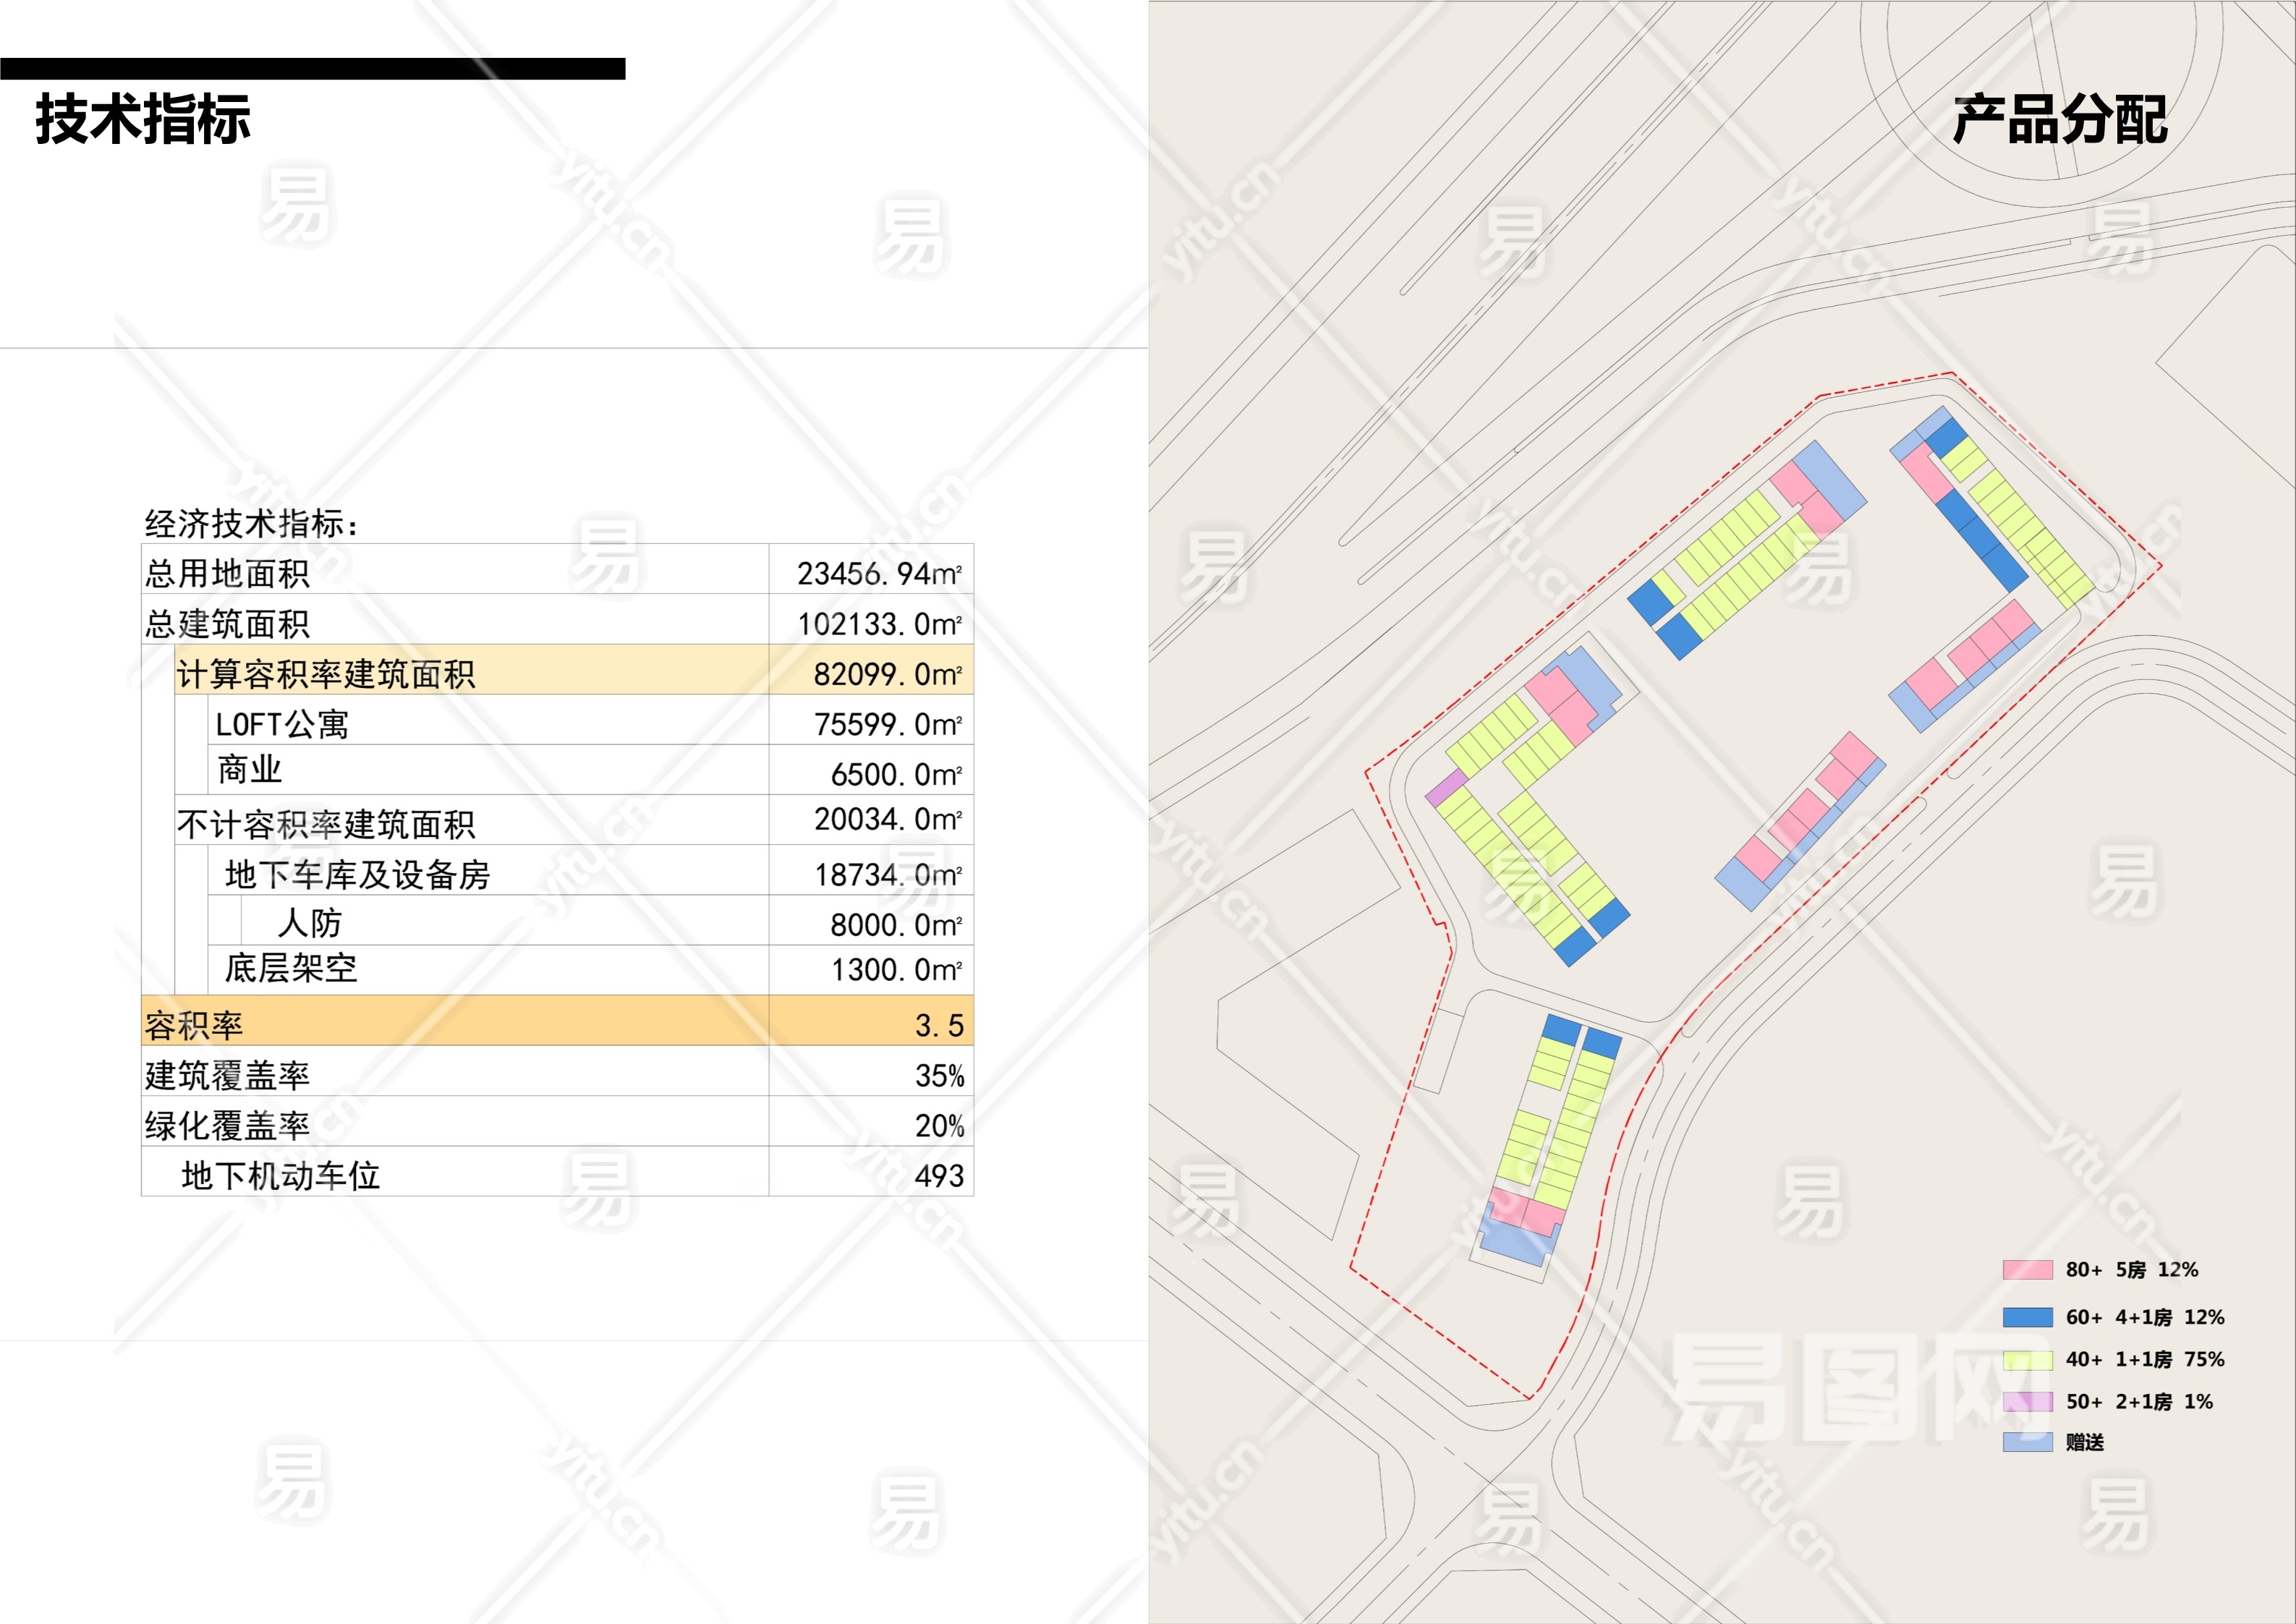2296x1624 pixels.
Task: Click the purple 50+ 2+1房 legend swatch
Action: coord(2027,1401)
